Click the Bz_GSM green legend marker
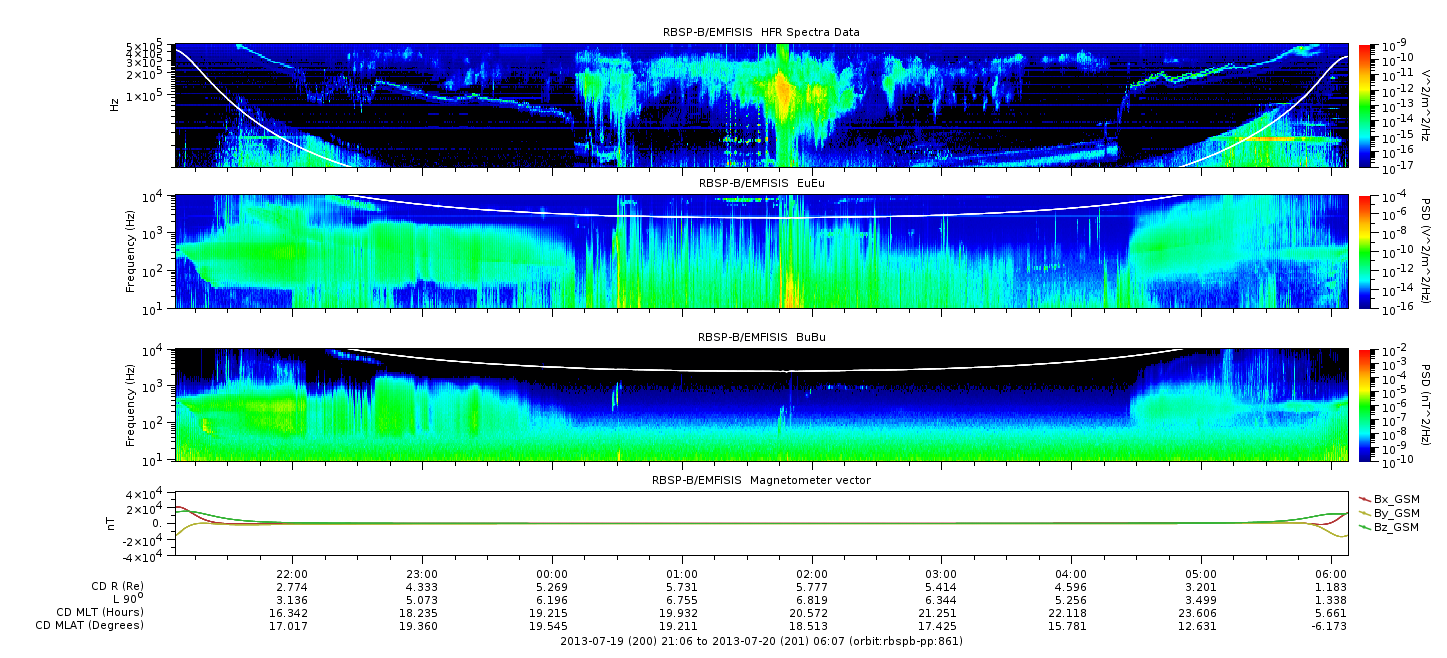 tap(1364, 526)
